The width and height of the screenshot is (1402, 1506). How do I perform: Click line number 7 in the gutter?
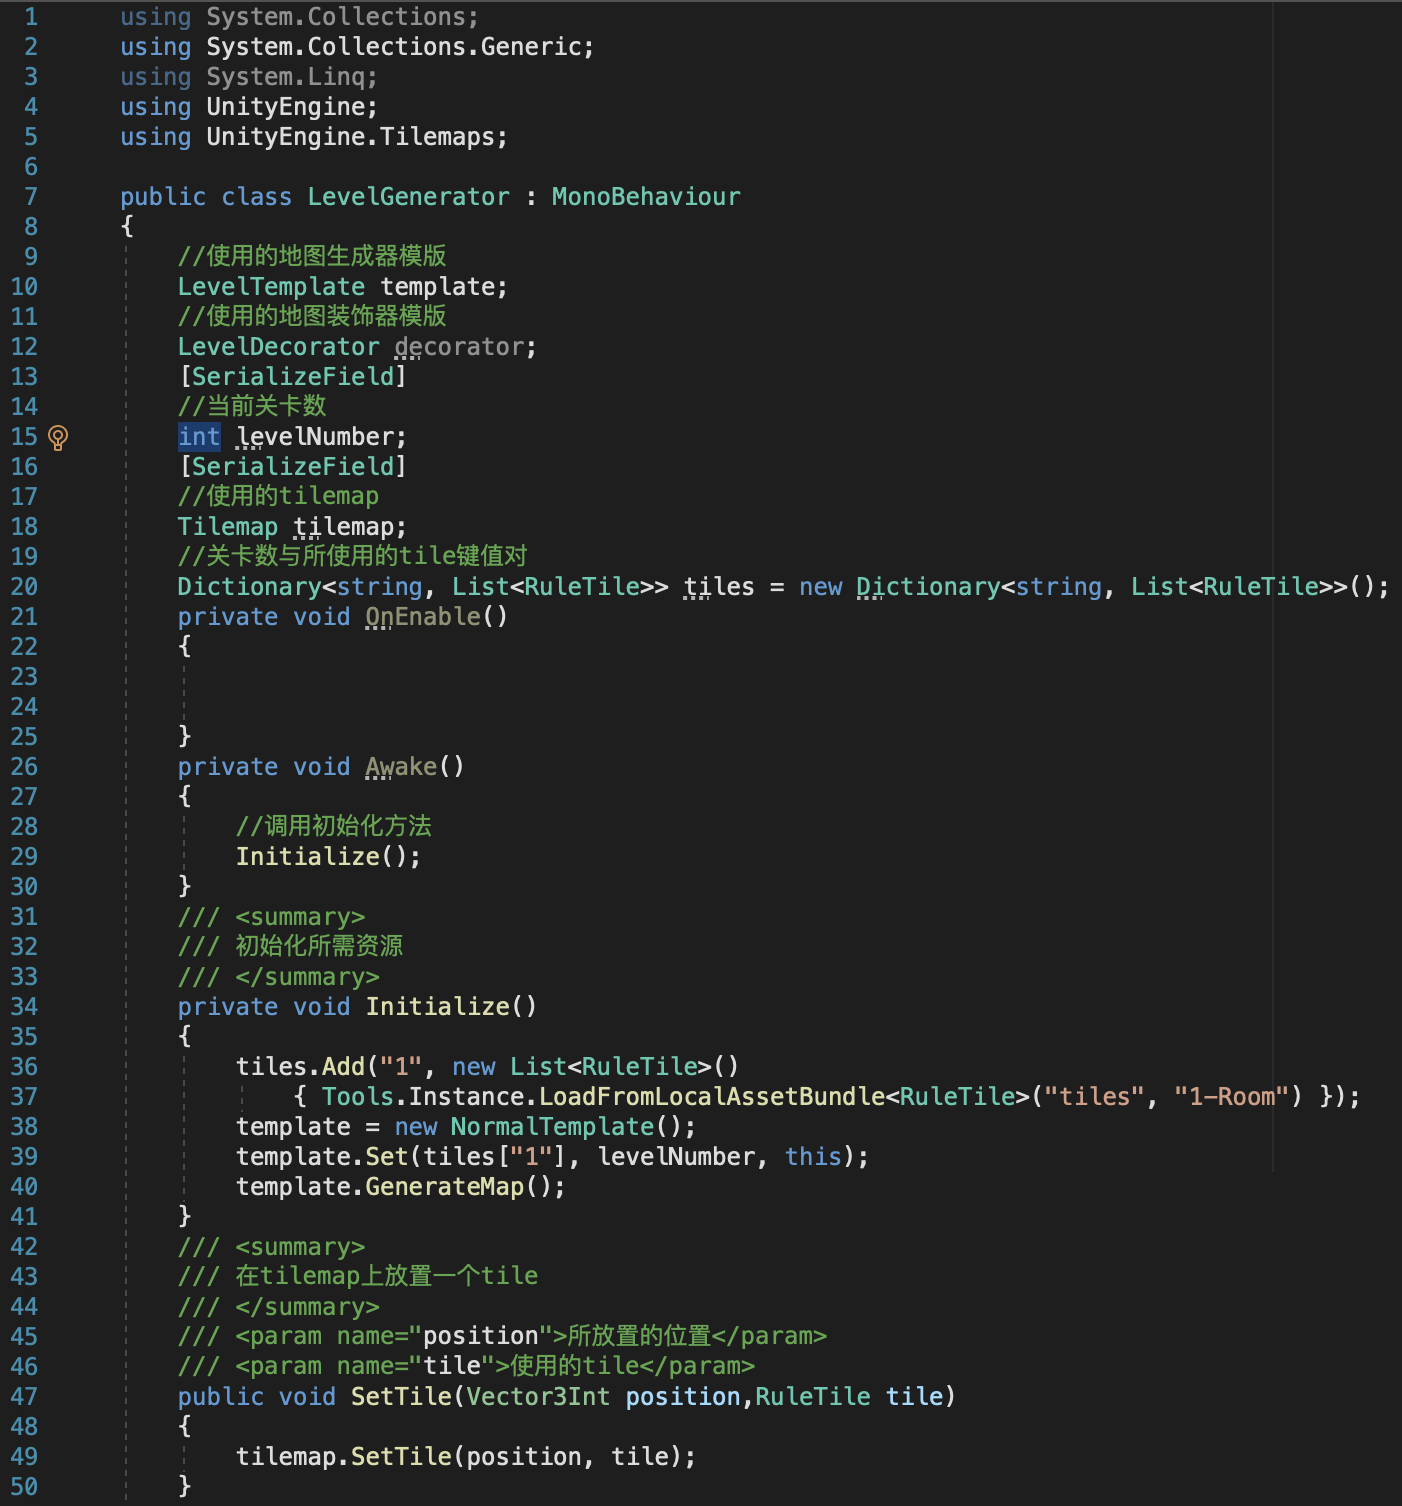pos(31,197)
